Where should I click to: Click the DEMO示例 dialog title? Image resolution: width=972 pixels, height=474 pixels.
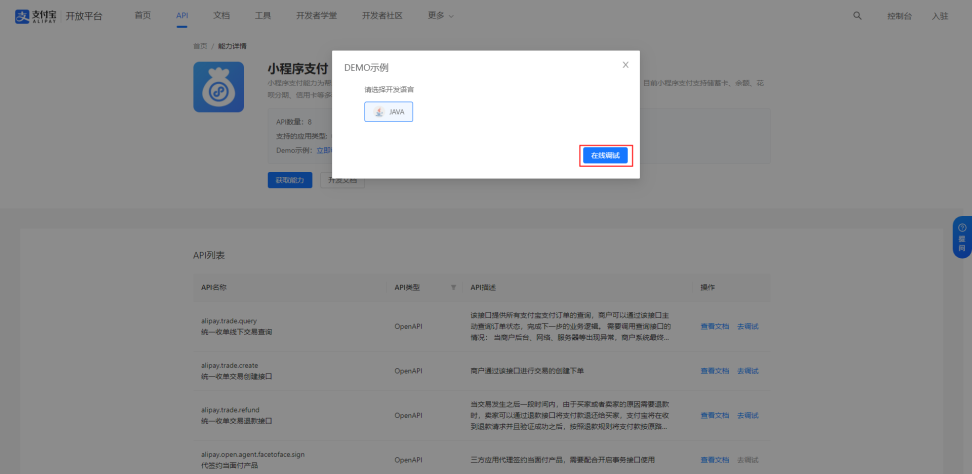click(x=366, y=68)
